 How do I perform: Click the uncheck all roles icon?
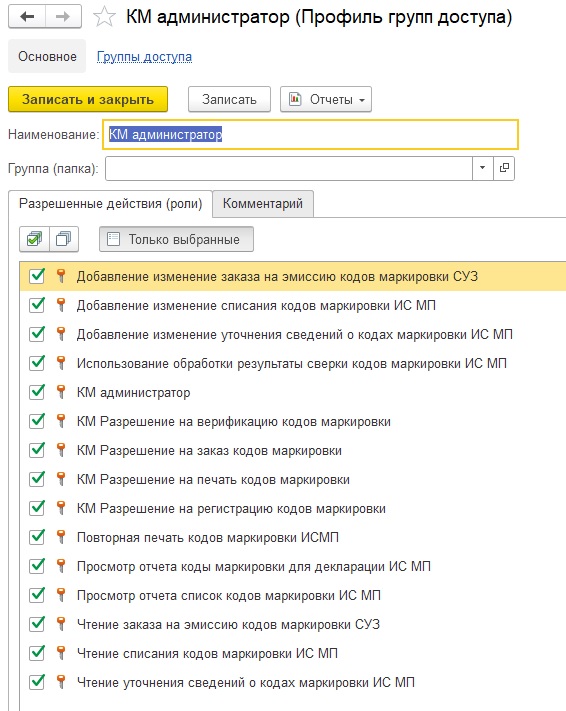(63, 239)
